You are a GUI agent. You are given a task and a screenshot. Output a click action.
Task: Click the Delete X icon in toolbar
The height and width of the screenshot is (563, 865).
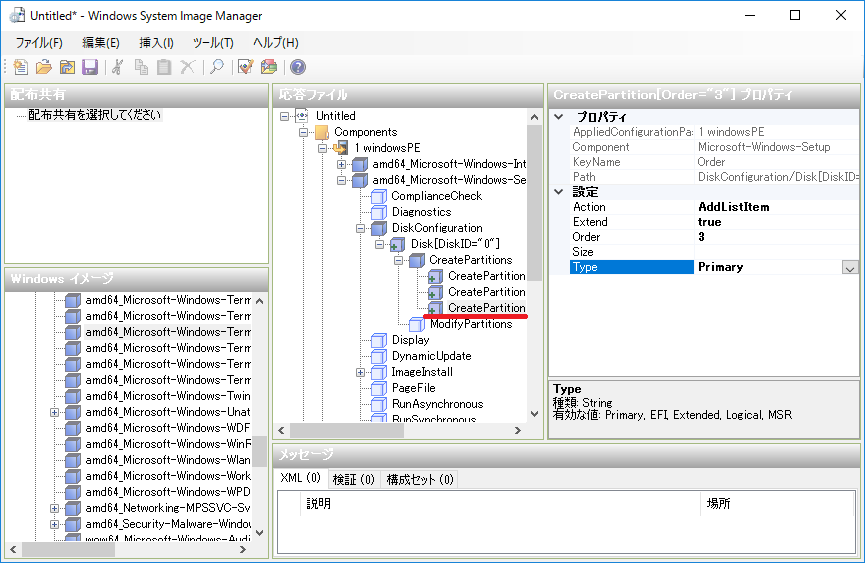(x=186, y=67)
